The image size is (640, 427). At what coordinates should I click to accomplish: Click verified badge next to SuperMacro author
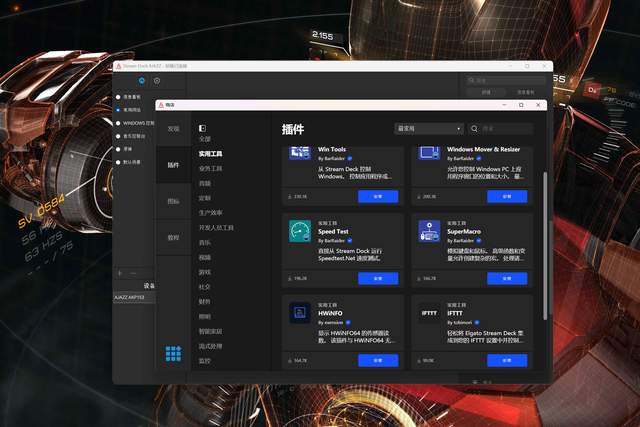point(479,240)
